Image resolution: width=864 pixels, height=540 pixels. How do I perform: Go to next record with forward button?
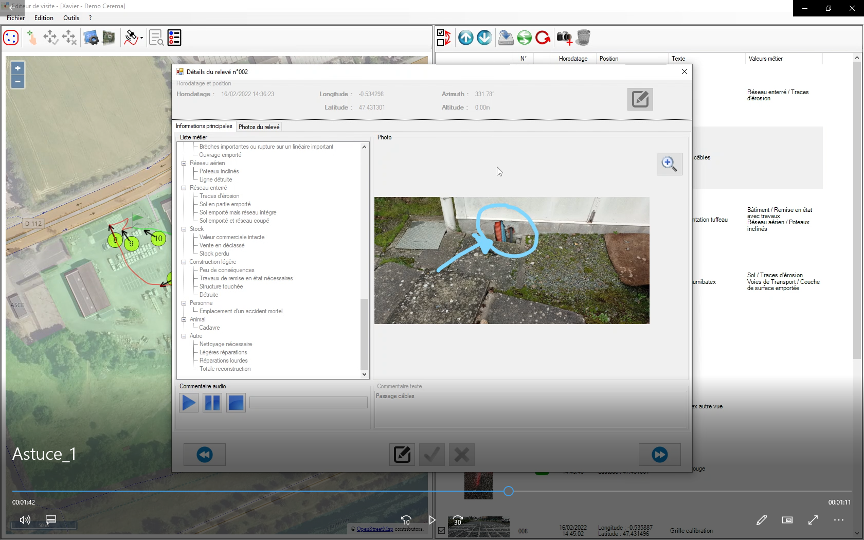coord(659,454)
